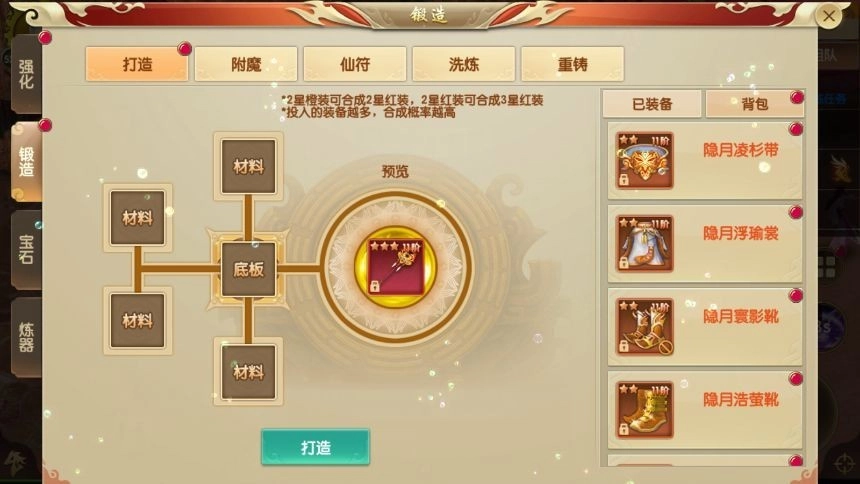The image size is (860, 484).
Task: Click the bottom 材料 material slot
Action: 248,372
